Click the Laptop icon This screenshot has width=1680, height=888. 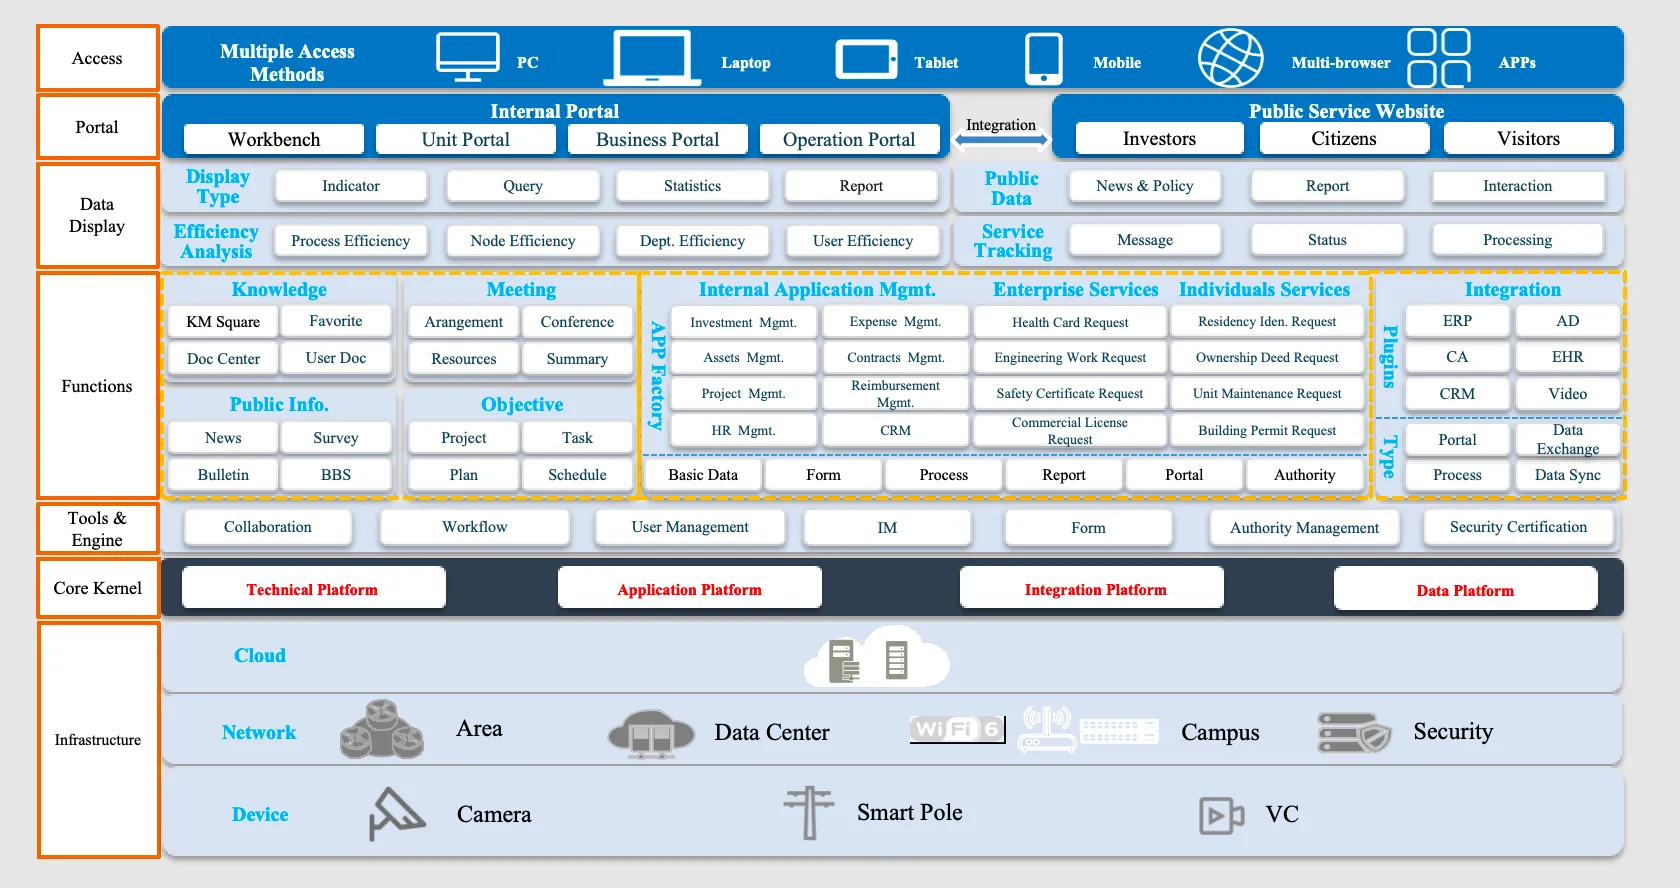(x=651, y=59)
